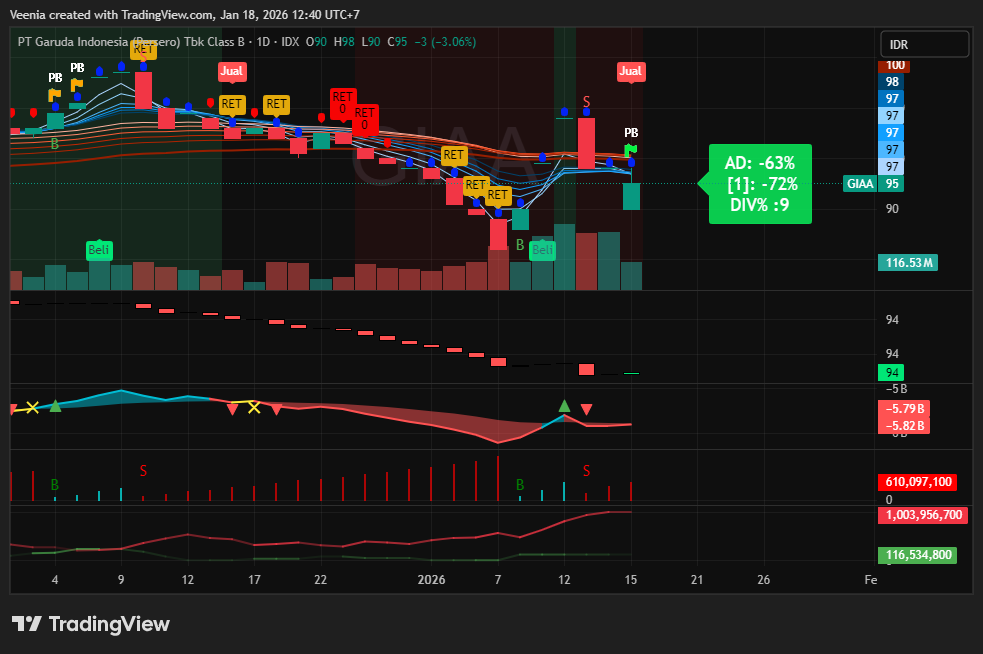The image size is (983, 654).
Task: Click the 116.53 M volume tag
Action: click(x=908, y=263)
